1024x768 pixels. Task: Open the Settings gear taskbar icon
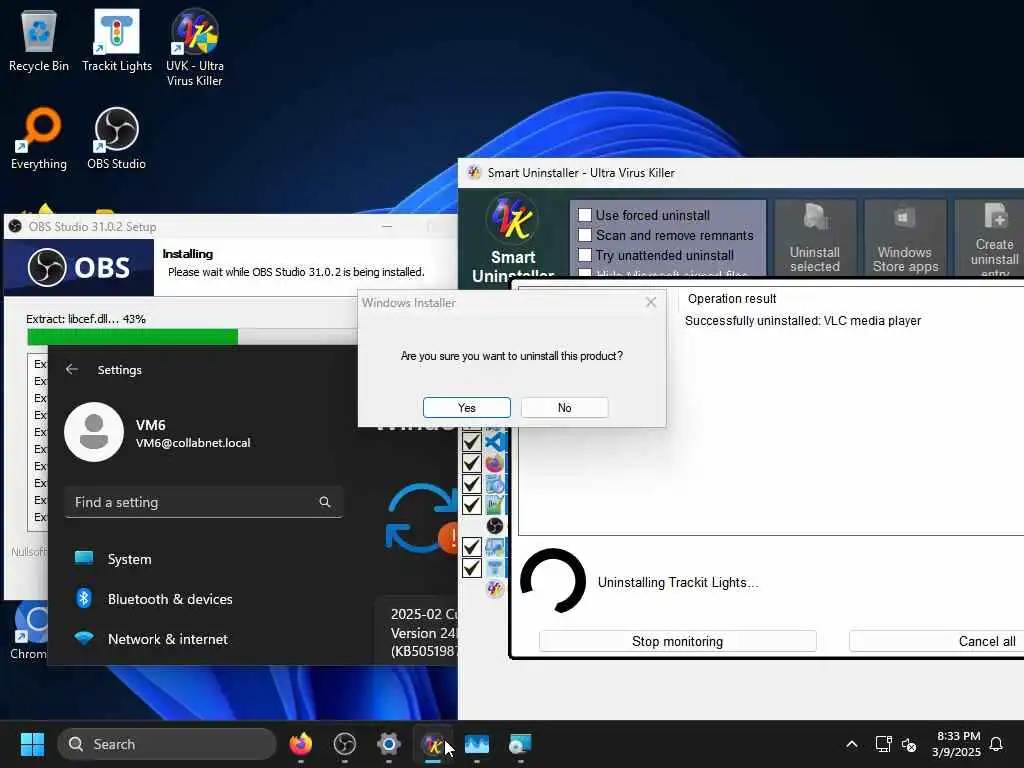pos(389,744)
